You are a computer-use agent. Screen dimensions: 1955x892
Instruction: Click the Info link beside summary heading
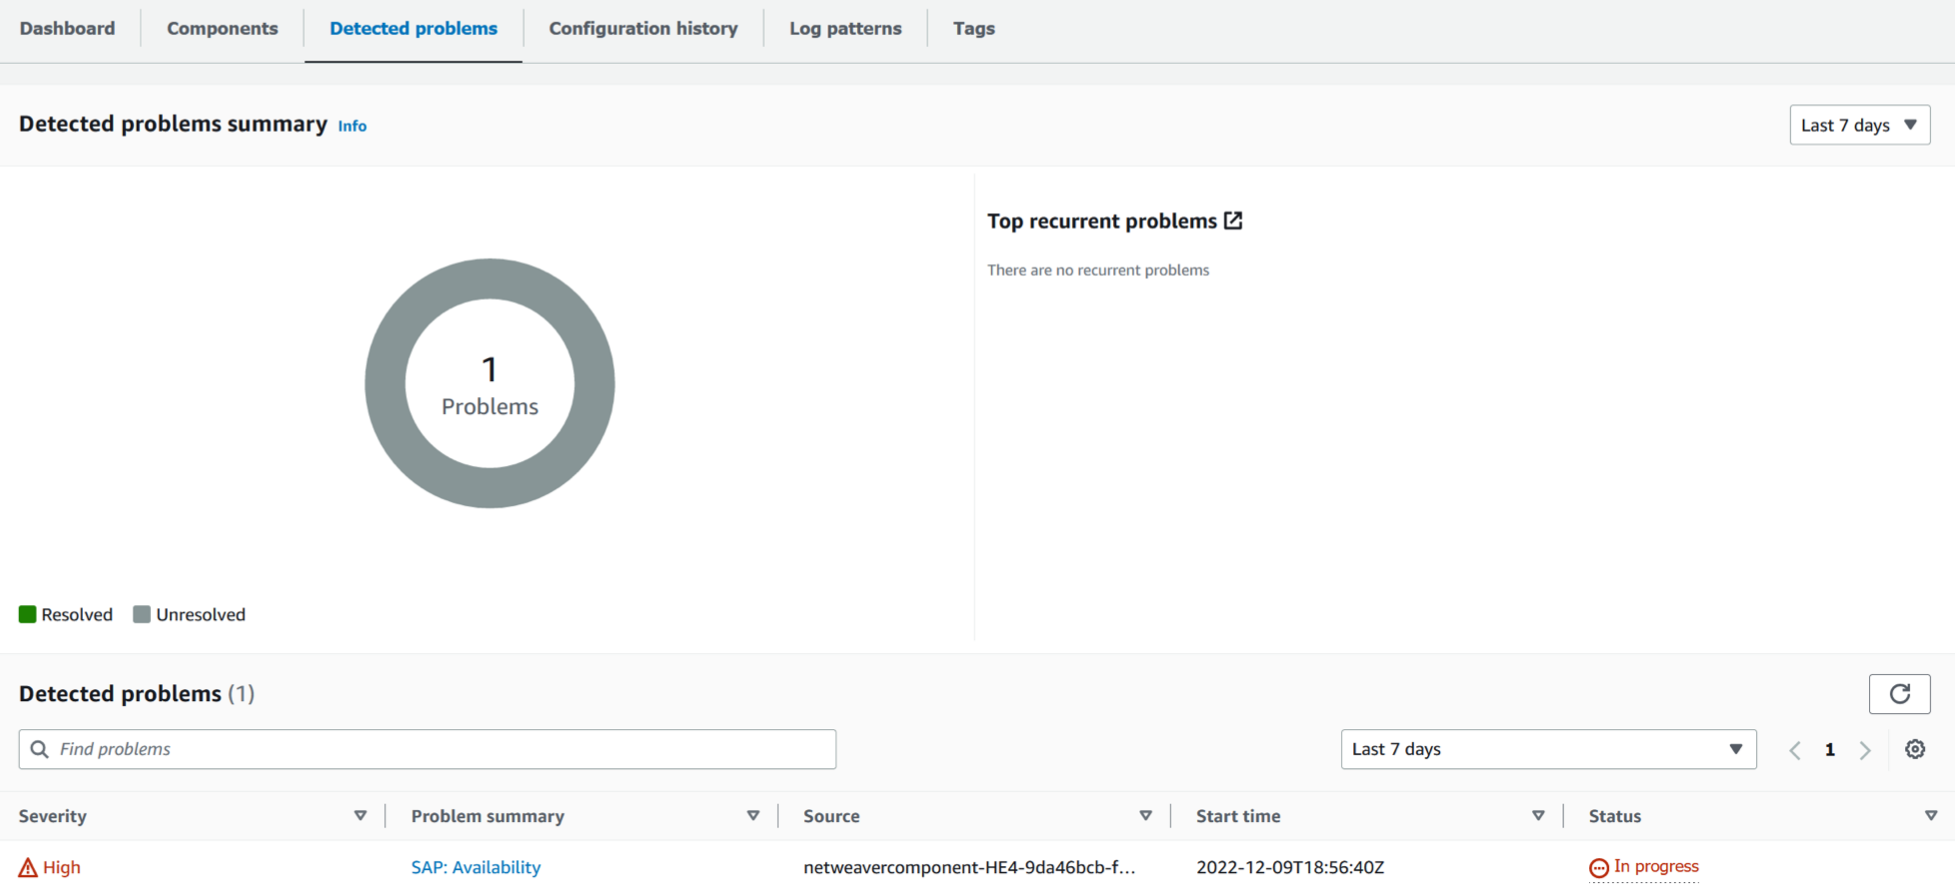(352, 126)
